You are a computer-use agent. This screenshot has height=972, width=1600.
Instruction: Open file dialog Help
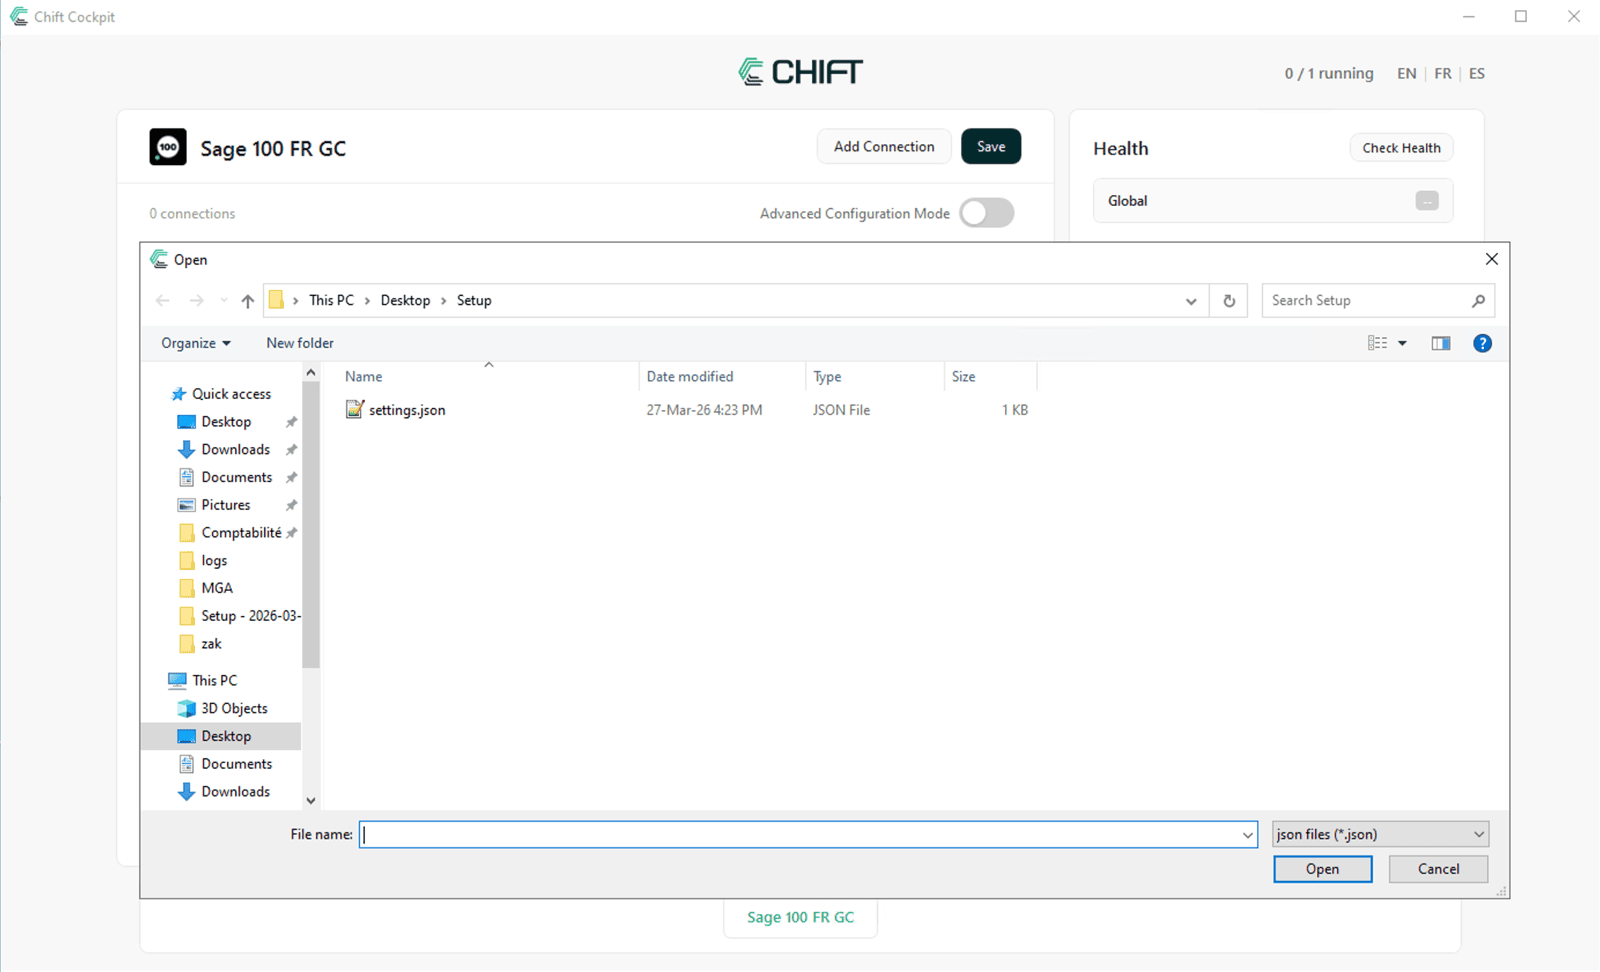1482,343
